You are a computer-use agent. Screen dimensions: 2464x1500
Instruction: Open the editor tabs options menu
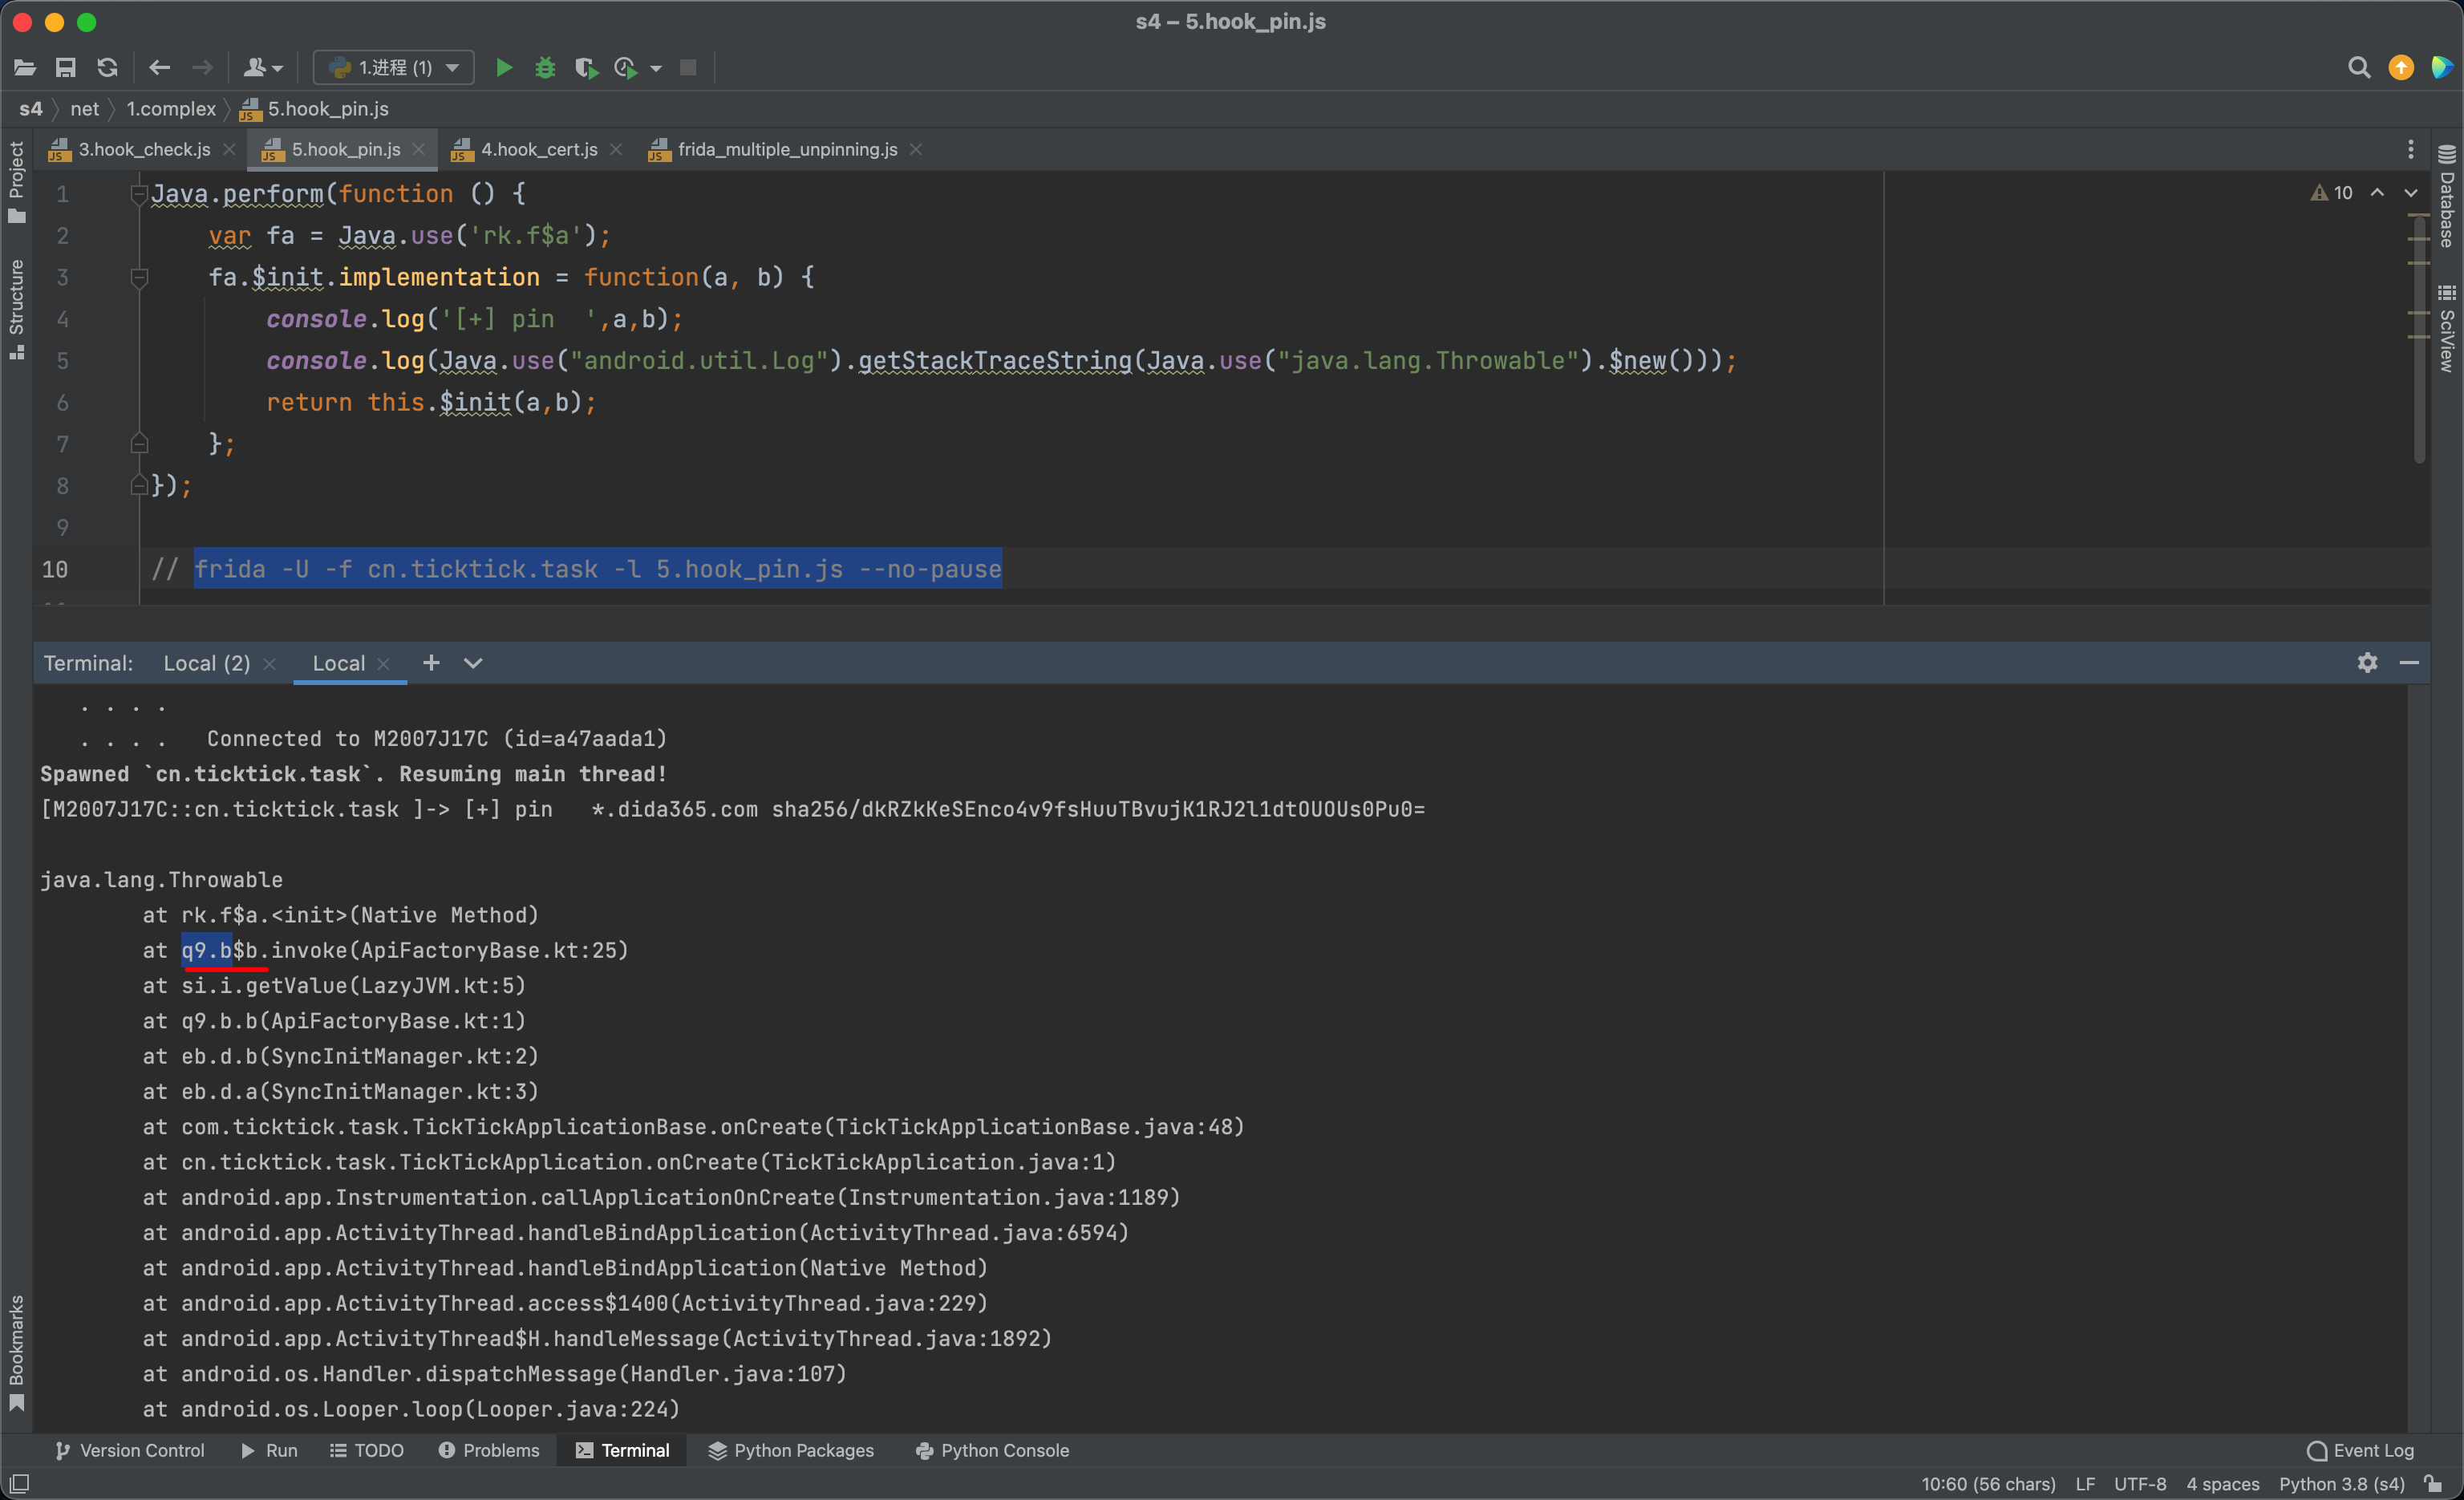point(2411,150)
